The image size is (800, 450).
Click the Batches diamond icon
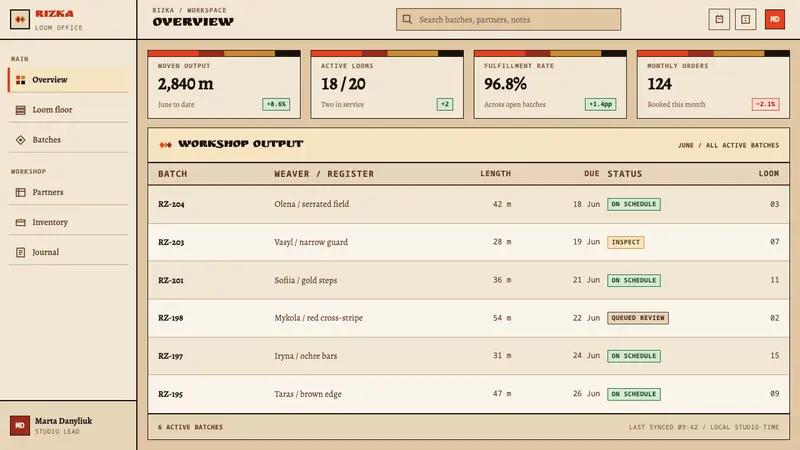[x=20, y=140]
